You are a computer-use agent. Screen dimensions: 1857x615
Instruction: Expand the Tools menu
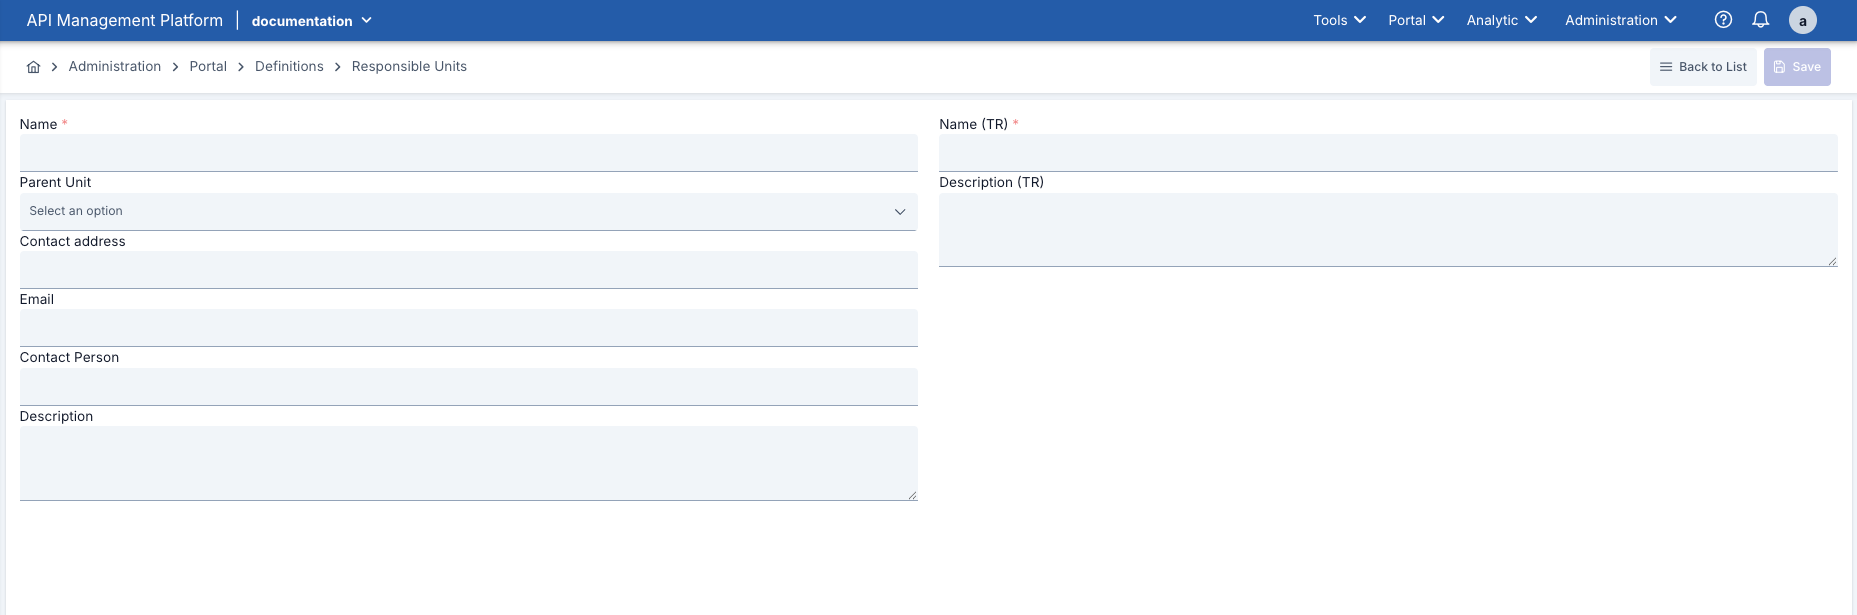[1339, 20]
